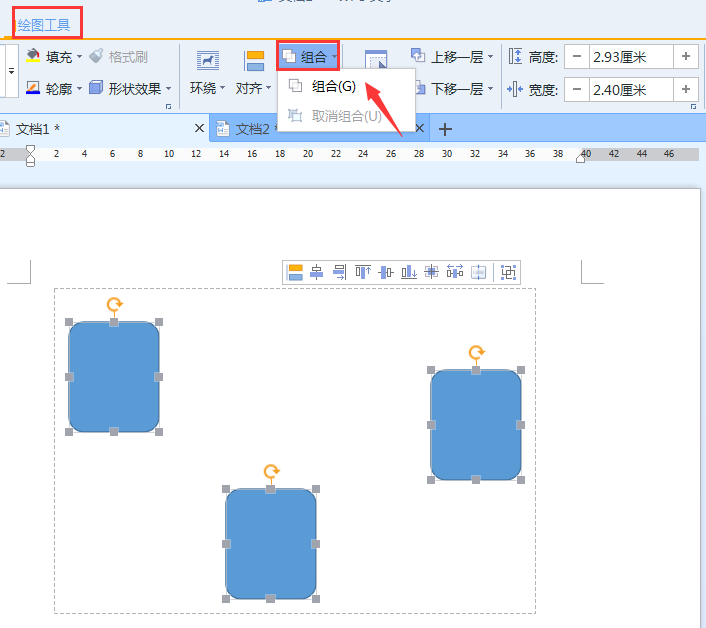
Task: Click the equal size floating toolbar icon
Action: pyautogui.click(x=478, y=272)
